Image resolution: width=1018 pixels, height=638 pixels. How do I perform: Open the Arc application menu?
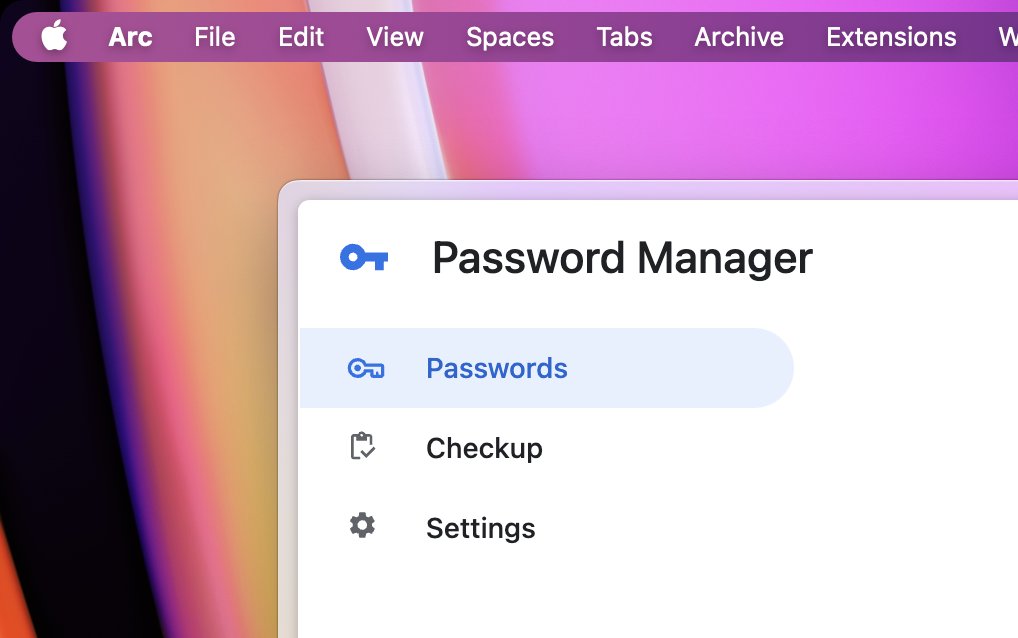[x=130, y=37]
